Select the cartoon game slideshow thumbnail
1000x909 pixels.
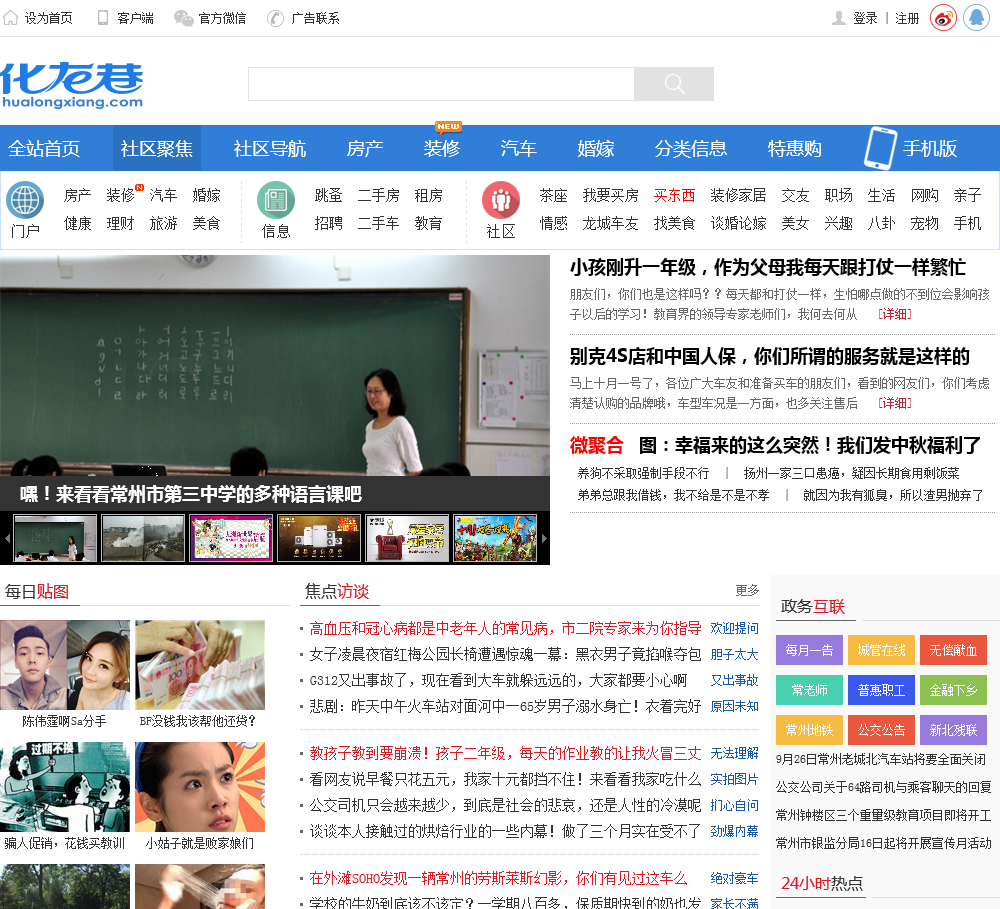(496, 538)
